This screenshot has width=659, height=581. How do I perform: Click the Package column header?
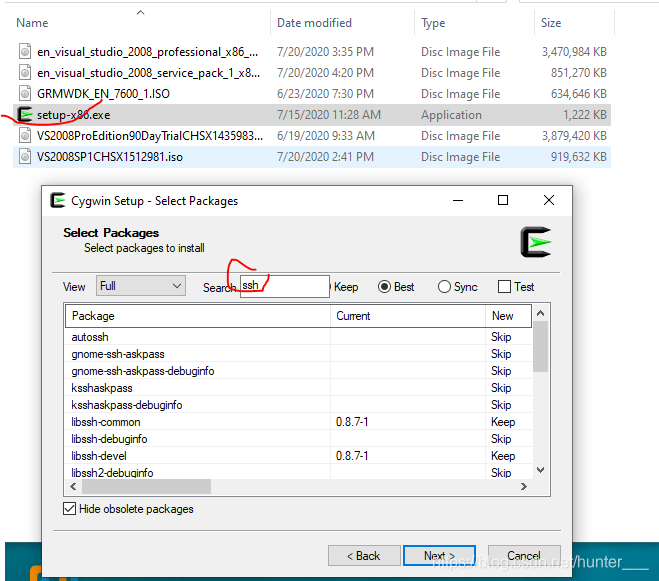198,316
